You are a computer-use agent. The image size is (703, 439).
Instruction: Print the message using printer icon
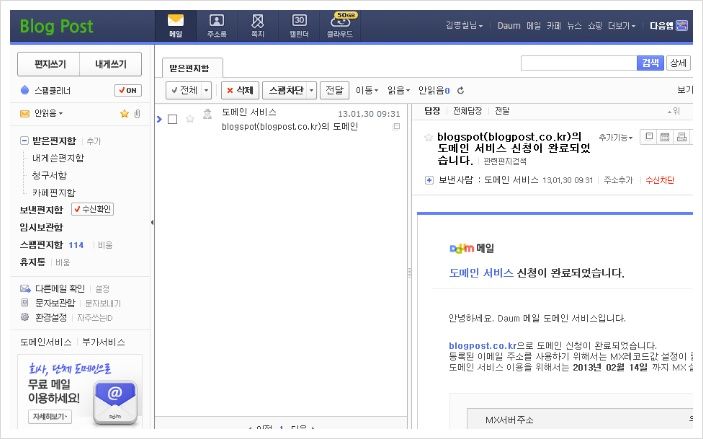click(x=681, y=136)
